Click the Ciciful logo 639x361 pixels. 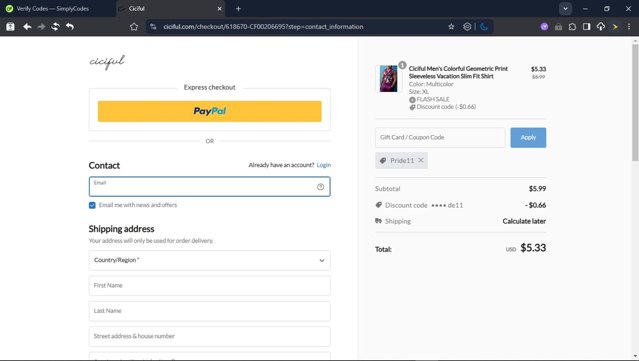pyautogui.click(x=107, y=62)
